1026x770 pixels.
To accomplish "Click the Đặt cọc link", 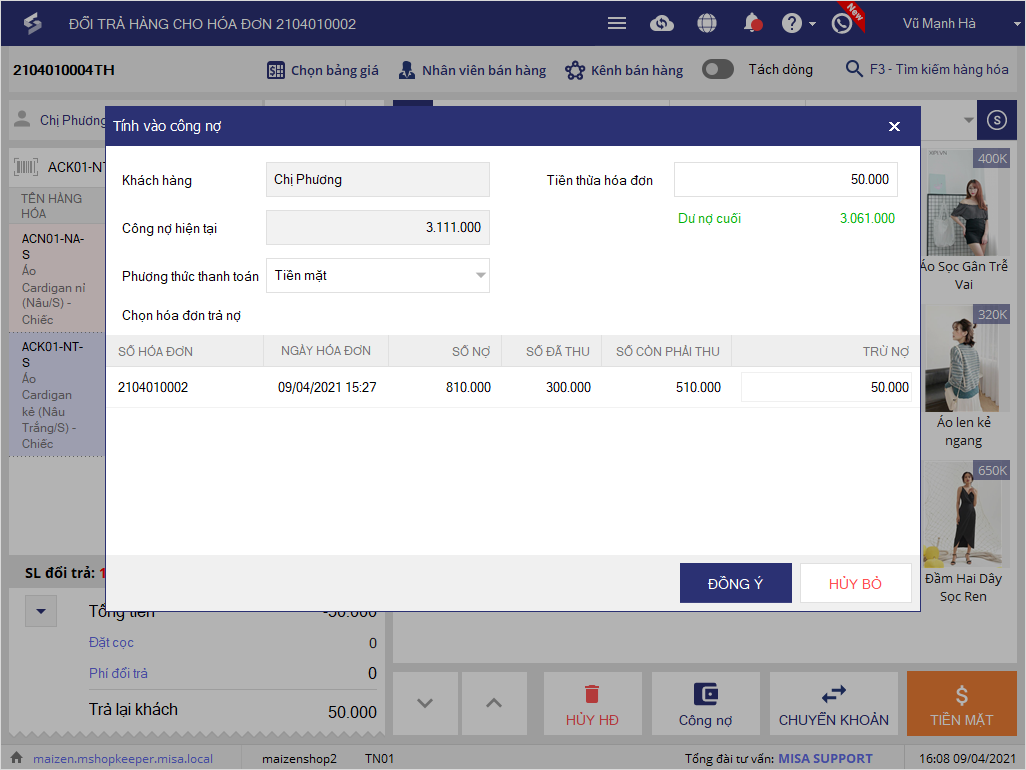I will pyautogui.click(x=111, y=642).
